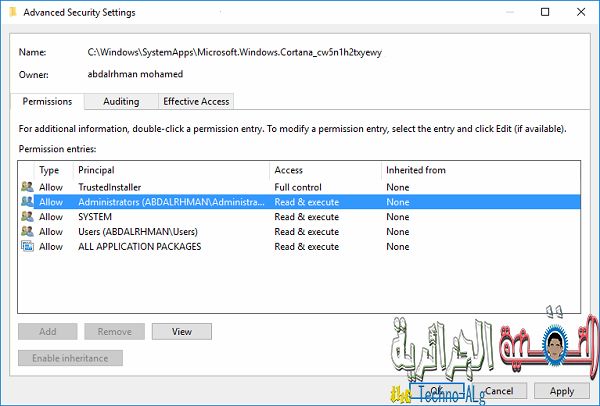Viewport: 600px width, 406px height.
Task: Click the Cancel button
Action: 499,391
